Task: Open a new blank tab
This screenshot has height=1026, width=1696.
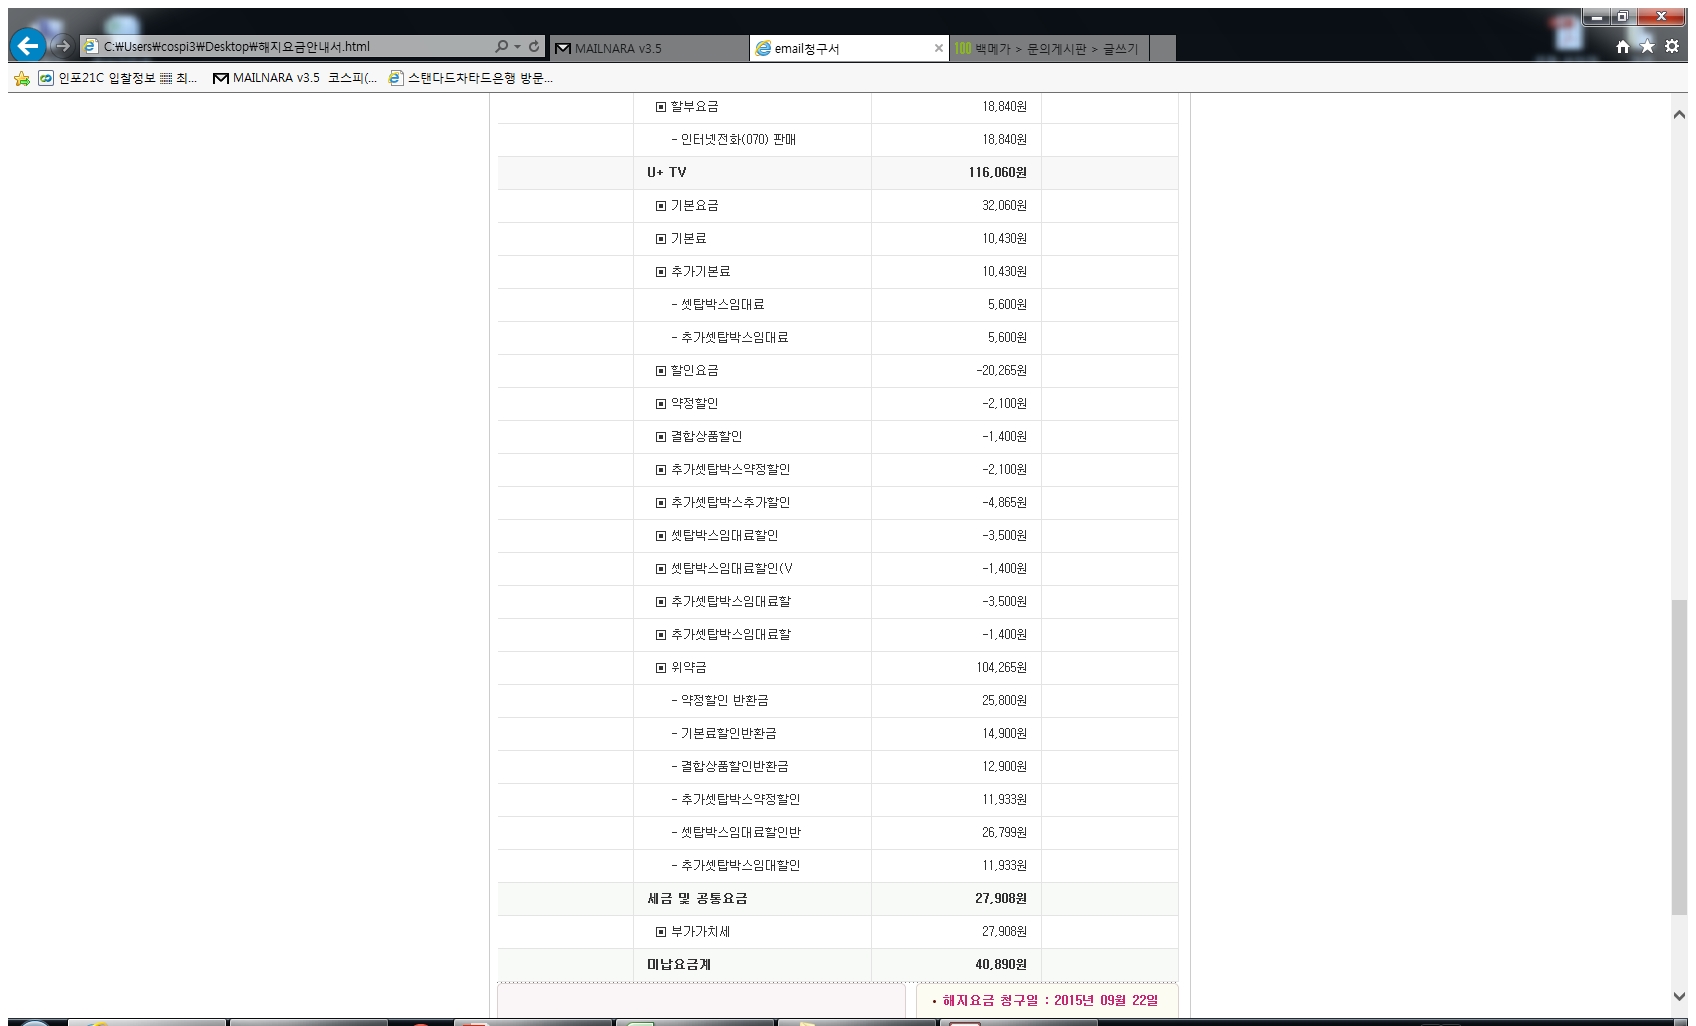Action: point(1162,48)
